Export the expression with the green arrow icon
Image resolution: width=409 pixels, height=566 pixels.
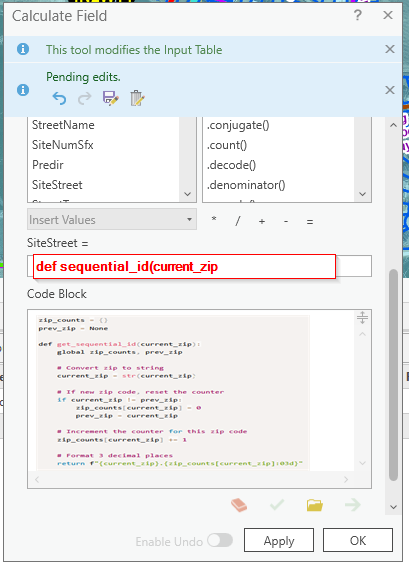pos(352,505)
